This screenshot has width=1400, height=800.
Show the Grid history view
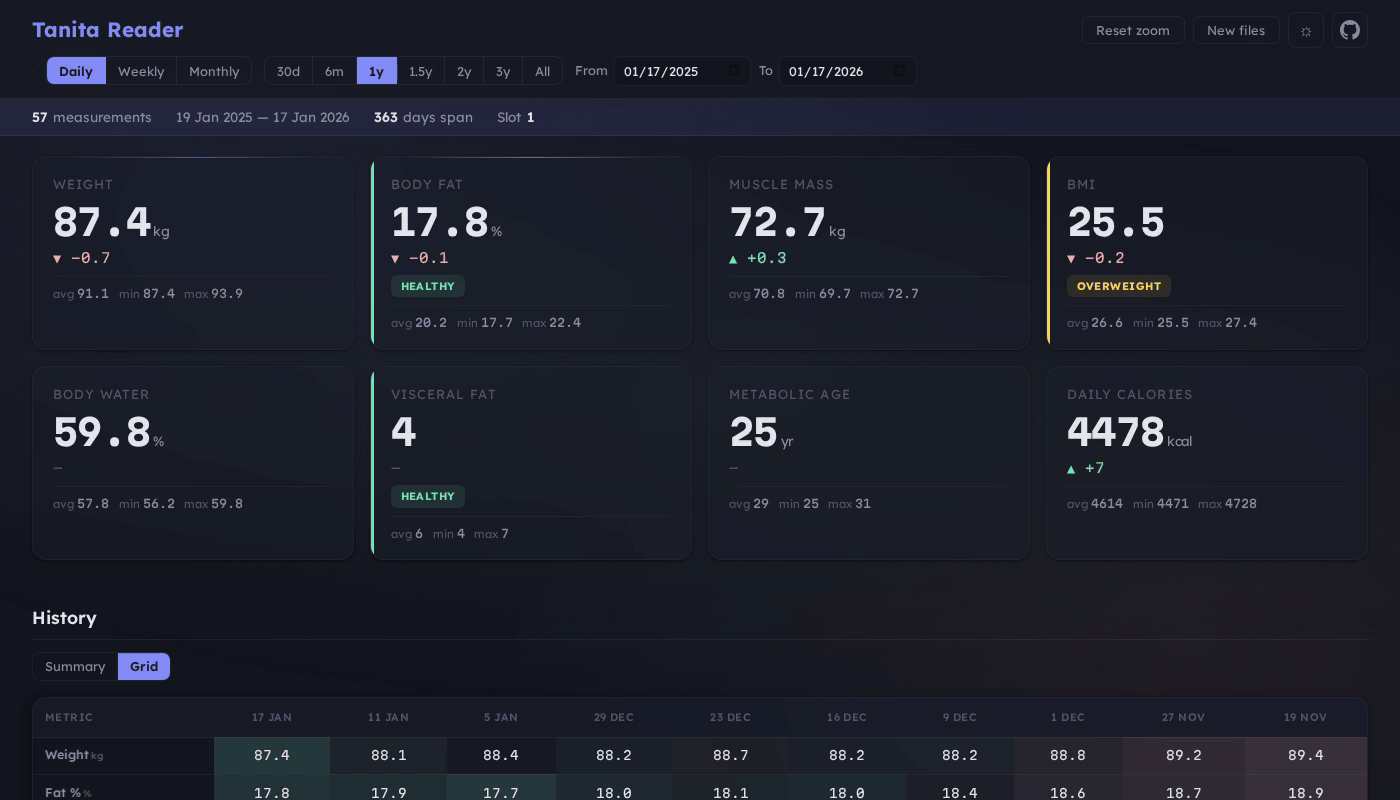coord(144,667)
